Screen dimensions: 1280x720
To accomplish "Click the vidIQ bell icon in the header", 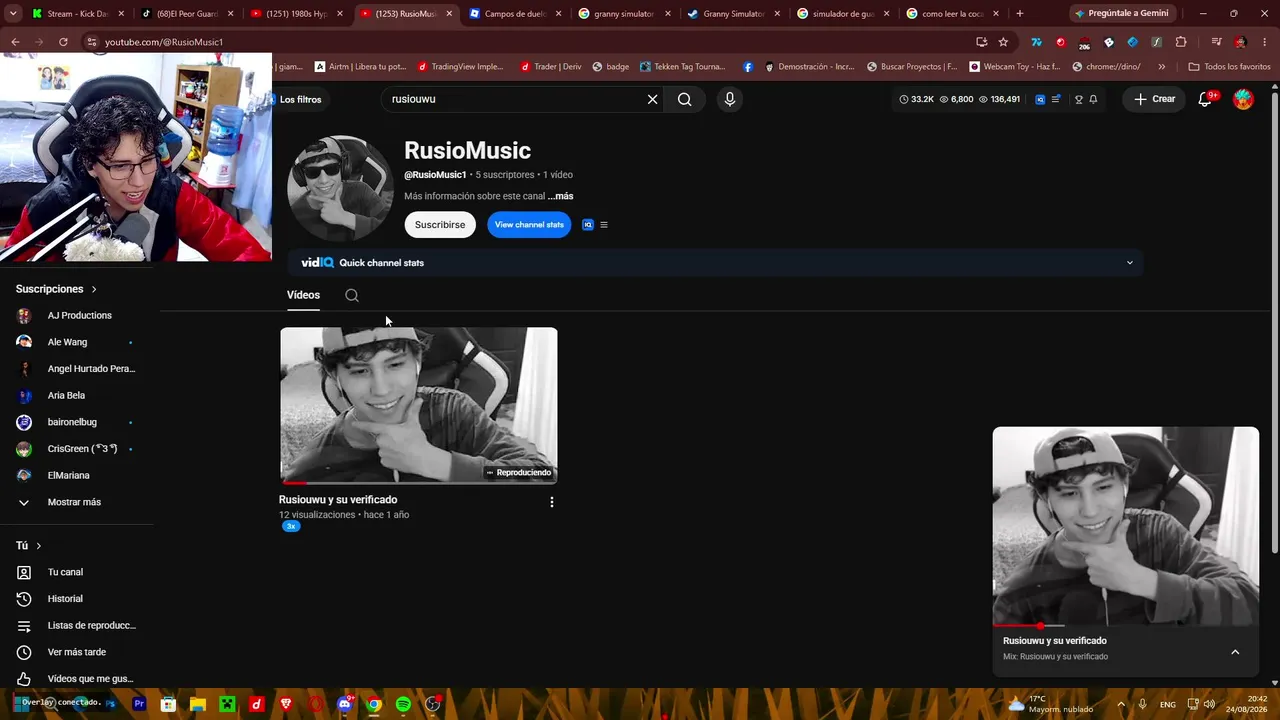I will pos(1093,99).
